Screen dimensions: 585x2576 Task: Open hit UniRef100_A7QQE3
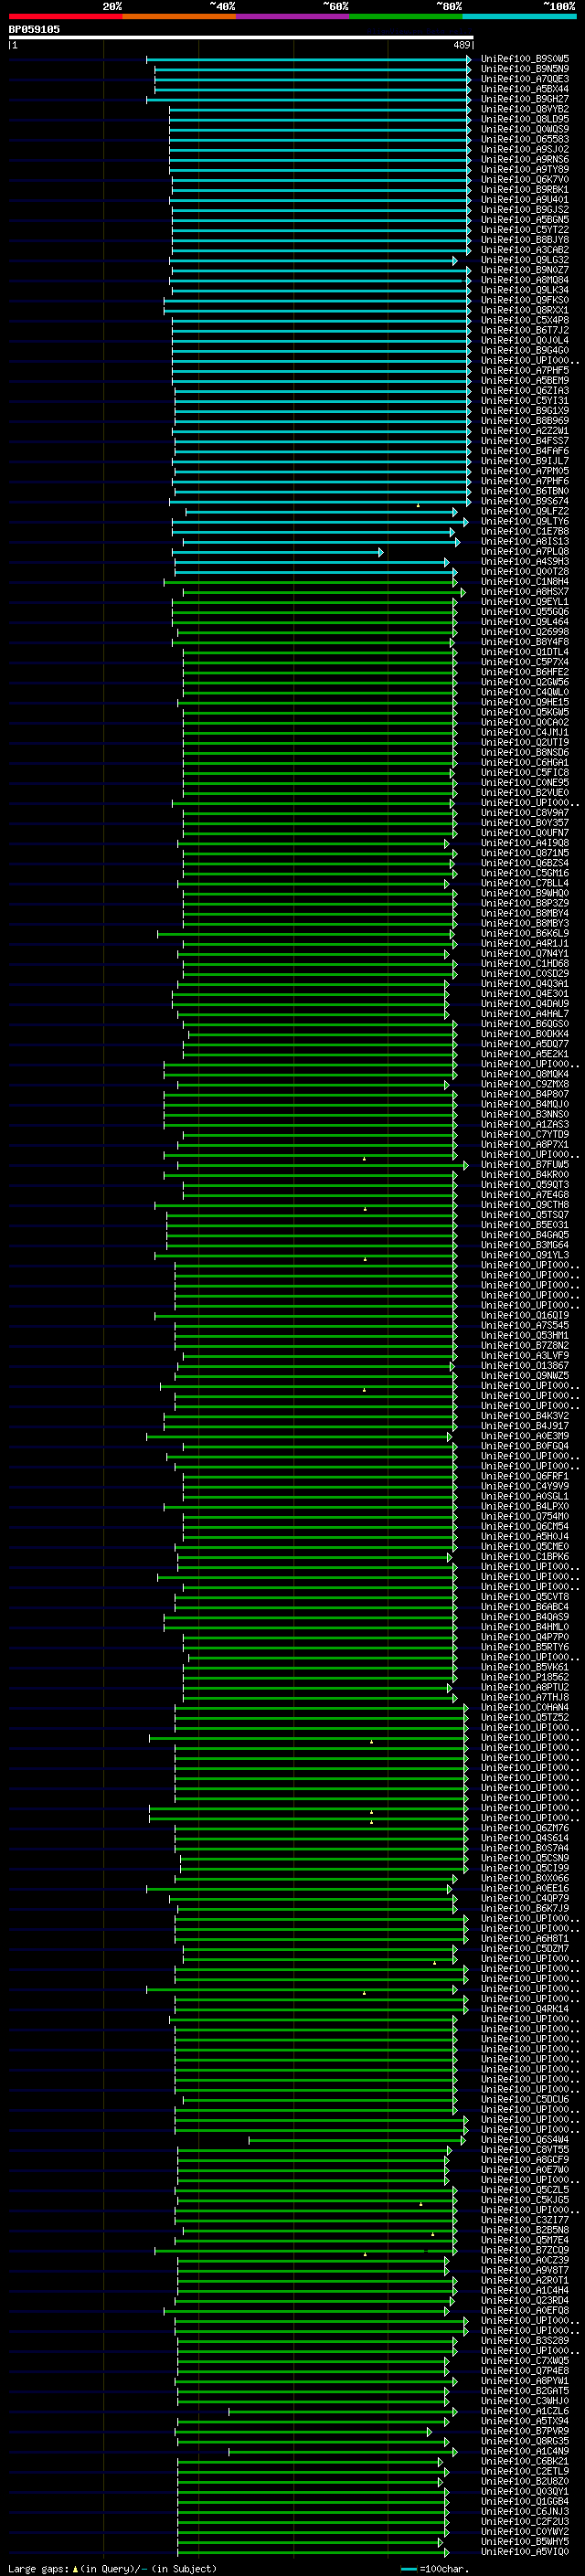[524, 79]
